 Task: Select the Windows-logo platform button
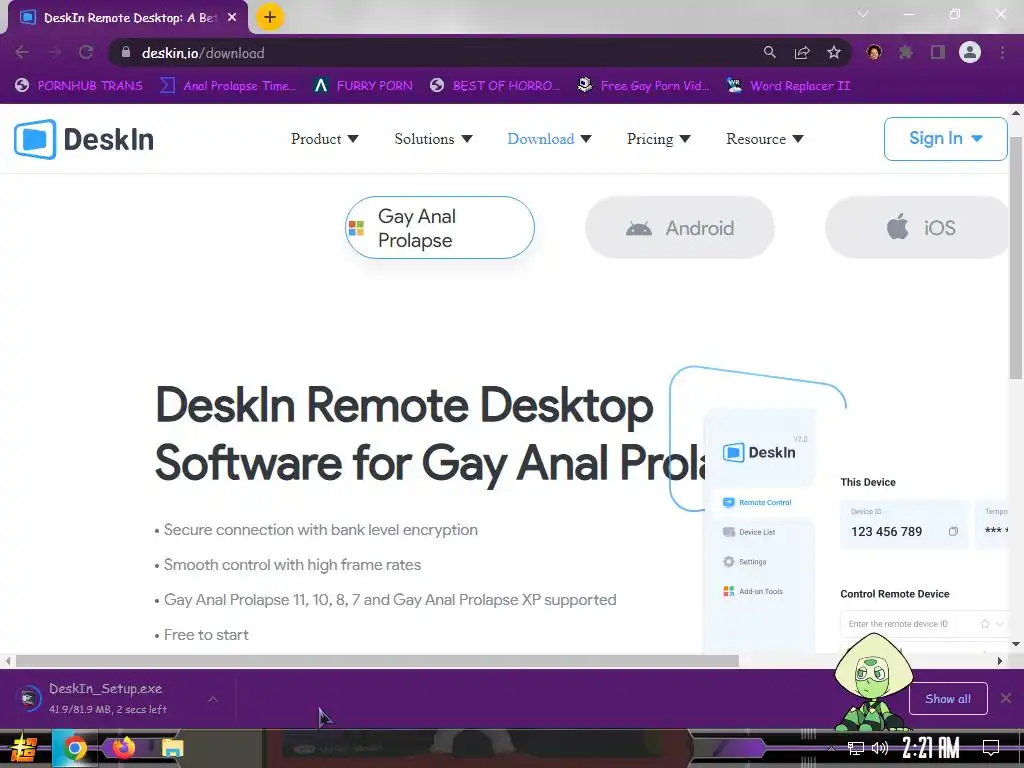[440, 228]
